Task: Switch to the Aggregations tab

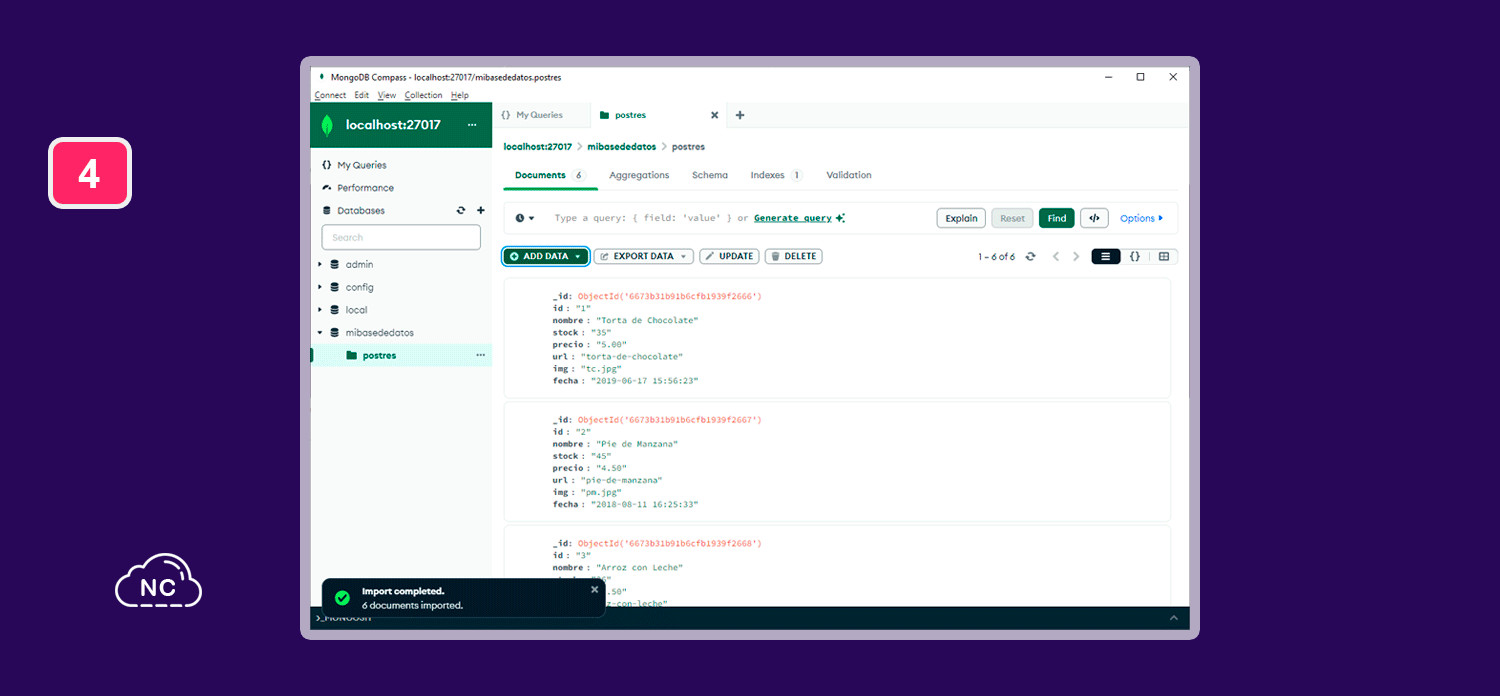Action: tap(639, 176)
